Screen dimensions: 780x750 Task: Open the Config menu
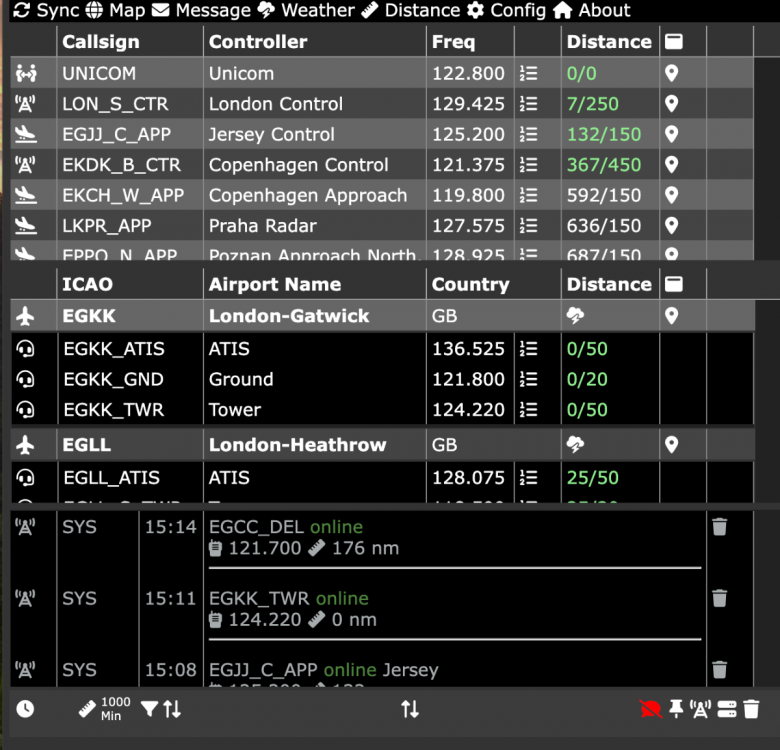coord(506,11)
